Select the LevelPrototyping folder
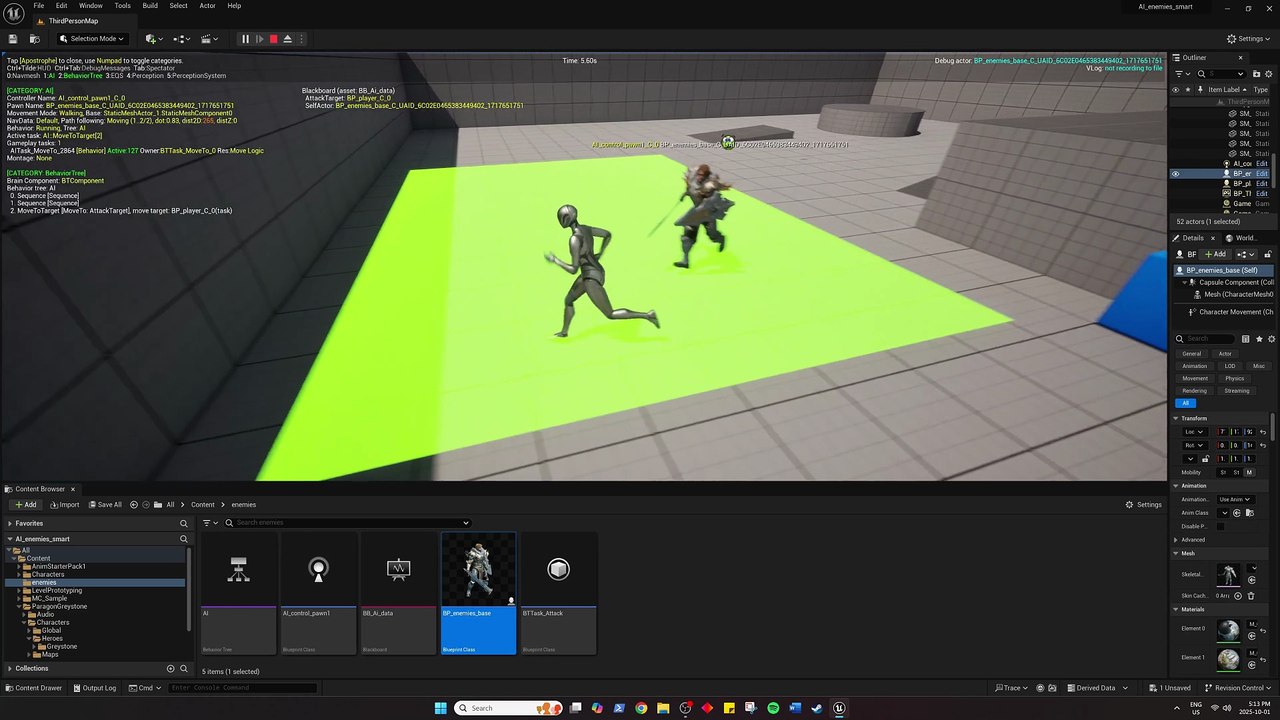The width and height of the screenshot is (1280, 720). coord(57,590)
